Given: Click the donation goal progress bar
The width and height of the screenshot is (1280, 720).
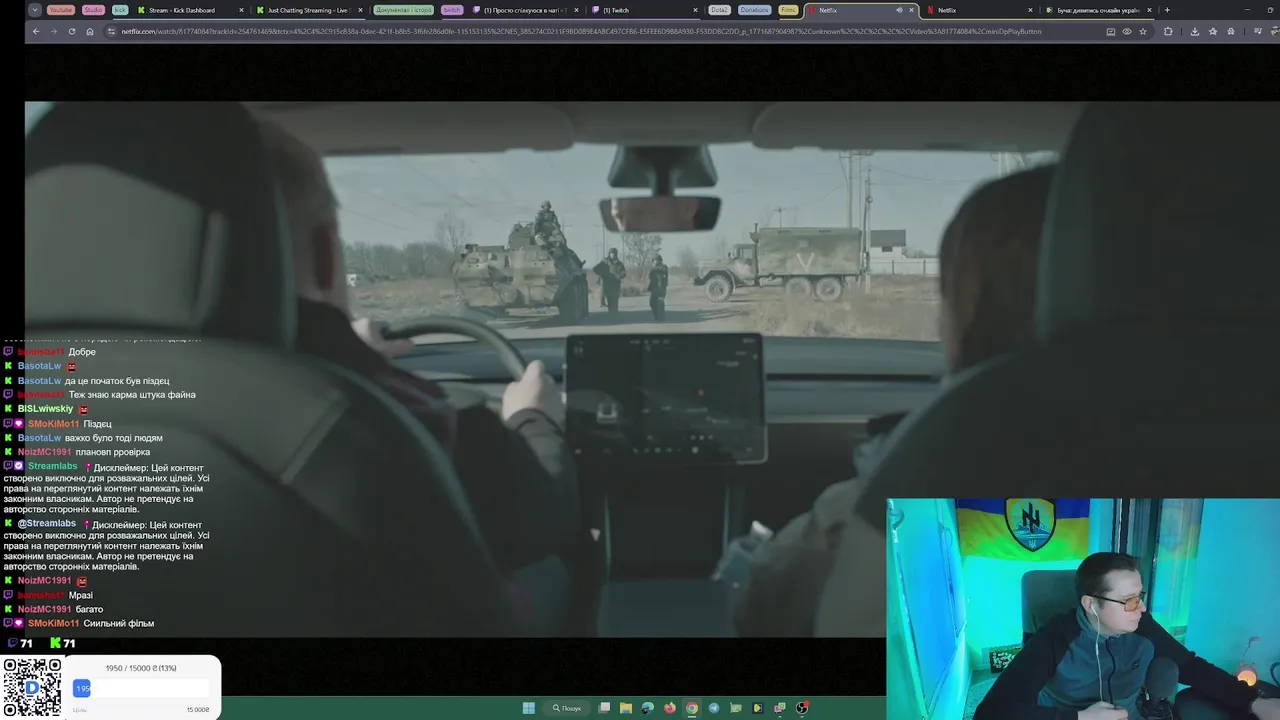Looking at the screenshot, I should pyautogui.click(x=140, y=688).
